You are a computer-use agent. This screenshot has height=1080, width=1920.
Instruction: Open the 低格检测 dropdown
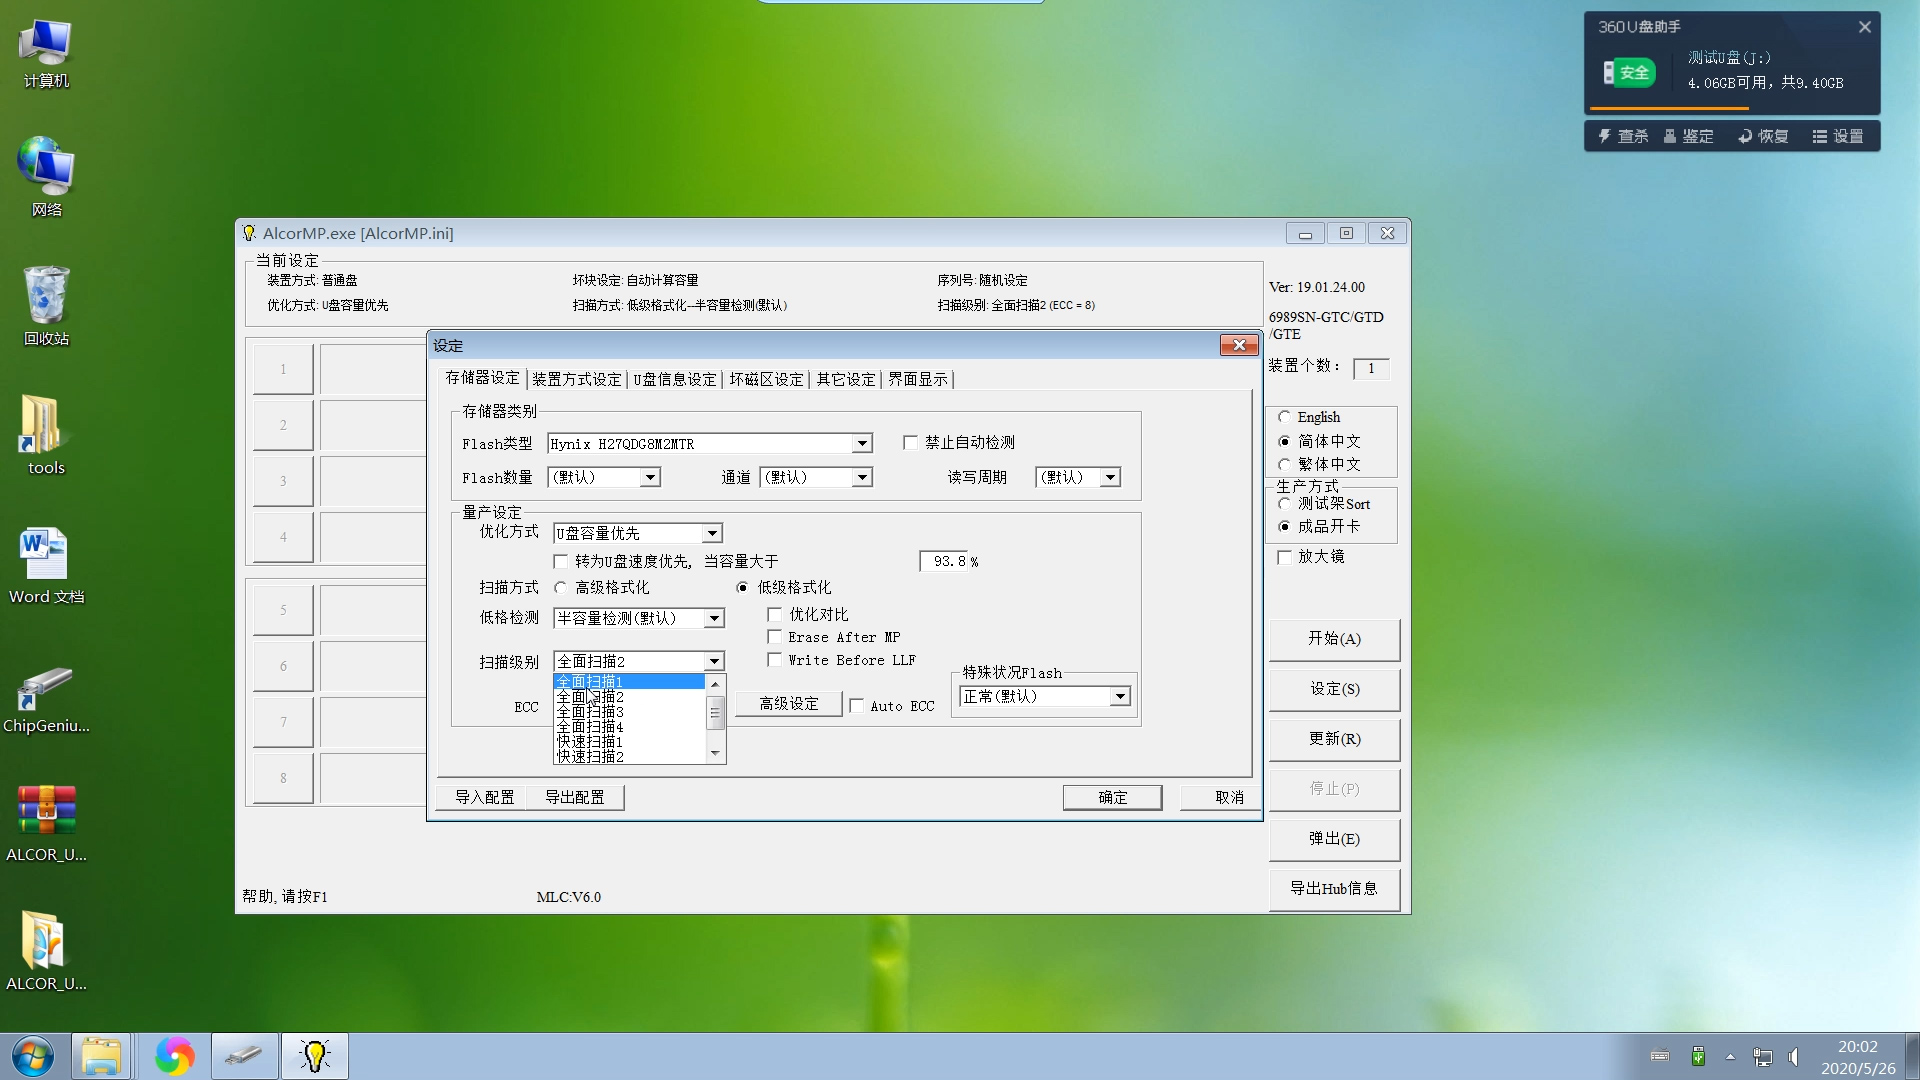(x=714, y=618)
